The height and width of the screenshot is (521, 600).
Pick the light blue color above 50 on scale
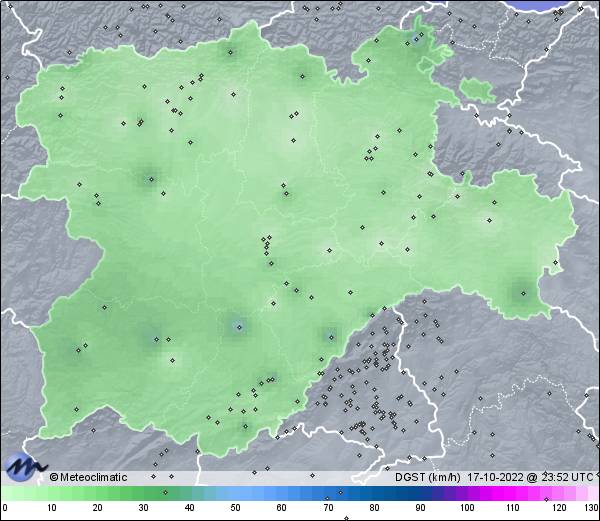(x=235, y=493)
